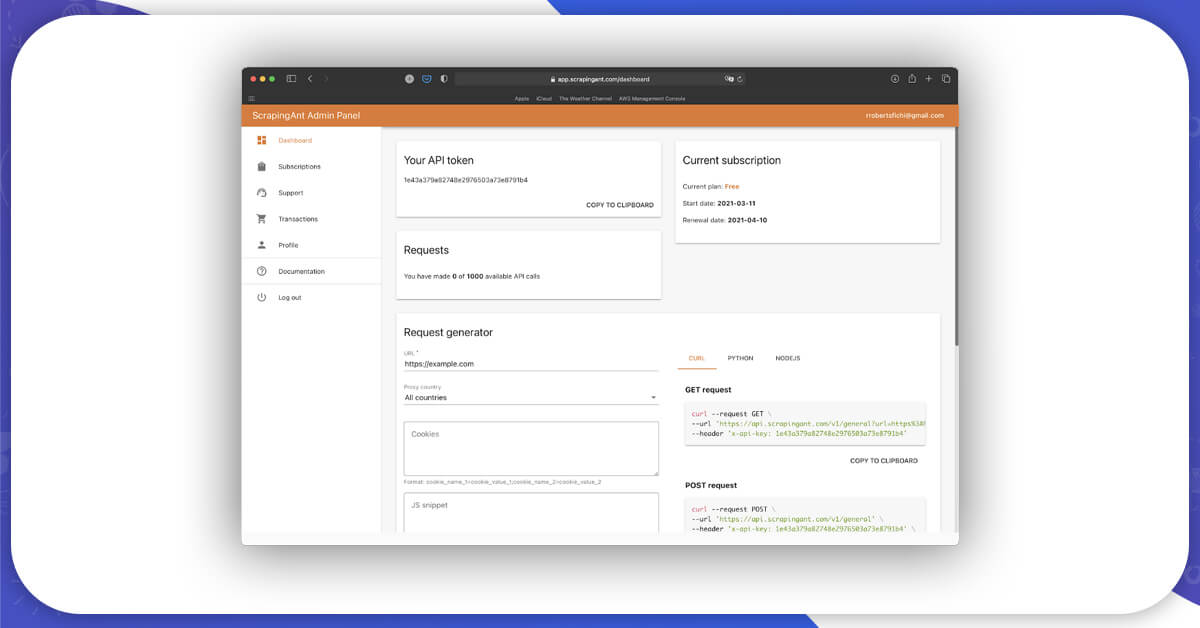Click the Documentation question mark icon
The height and width of the screenshot is (628, 1200).
(262, 271)
